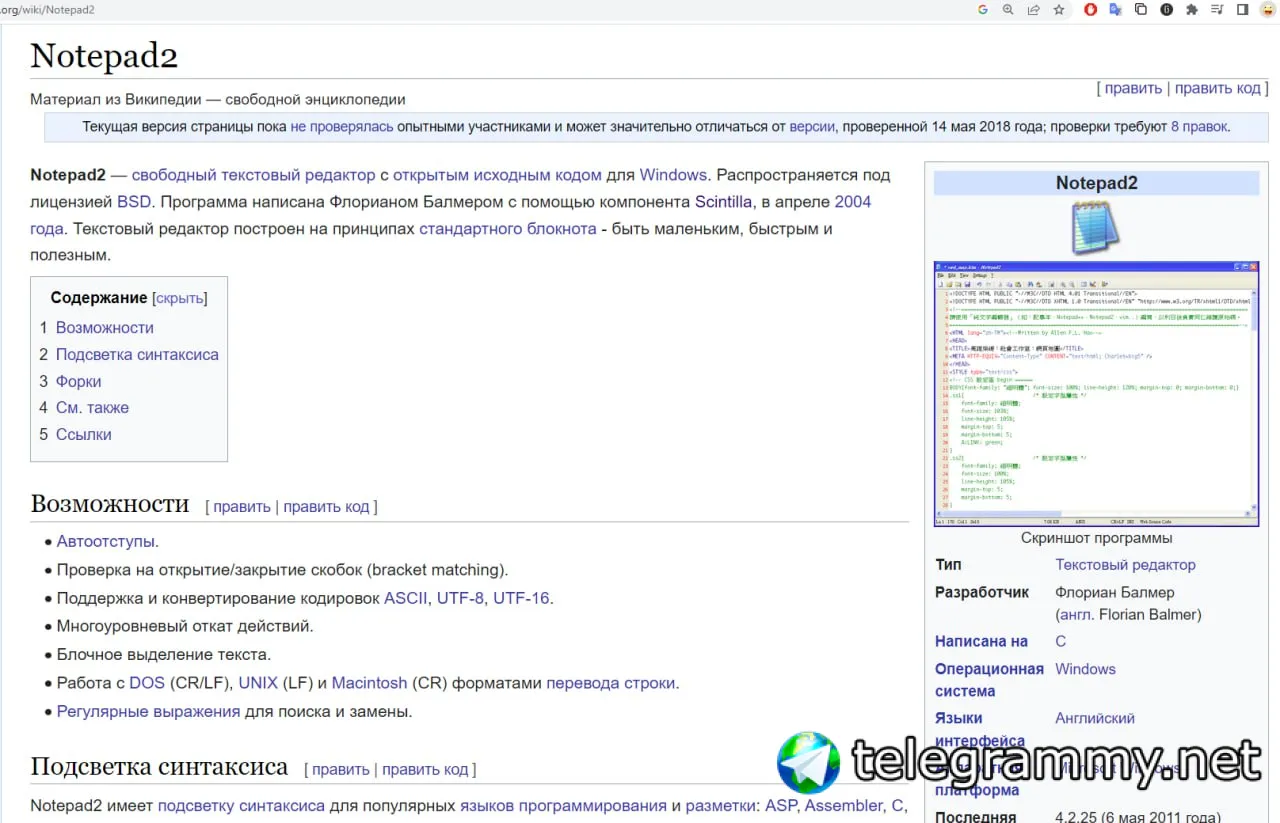Click 'править код' next to Подсветка синтаксиса heading
This screenshot has width=1280, height=823.
[x=425, y=770]
